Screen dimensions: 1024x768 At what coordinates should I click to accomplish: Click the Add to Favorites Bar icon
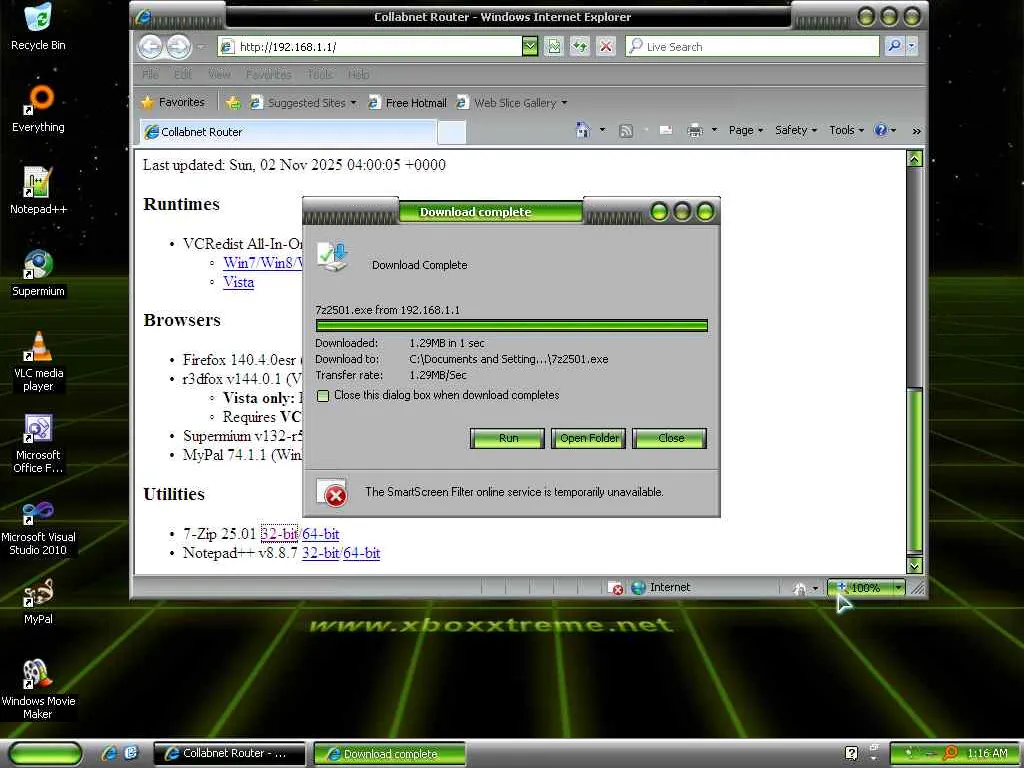233,103
